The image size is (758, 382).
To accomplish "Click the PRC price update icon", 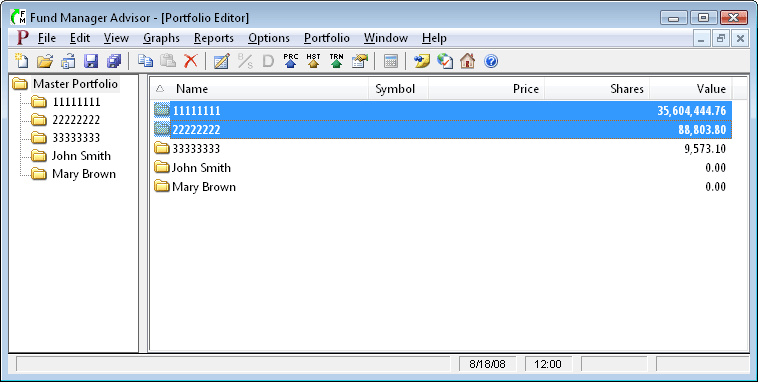I will tap(291, 61).
